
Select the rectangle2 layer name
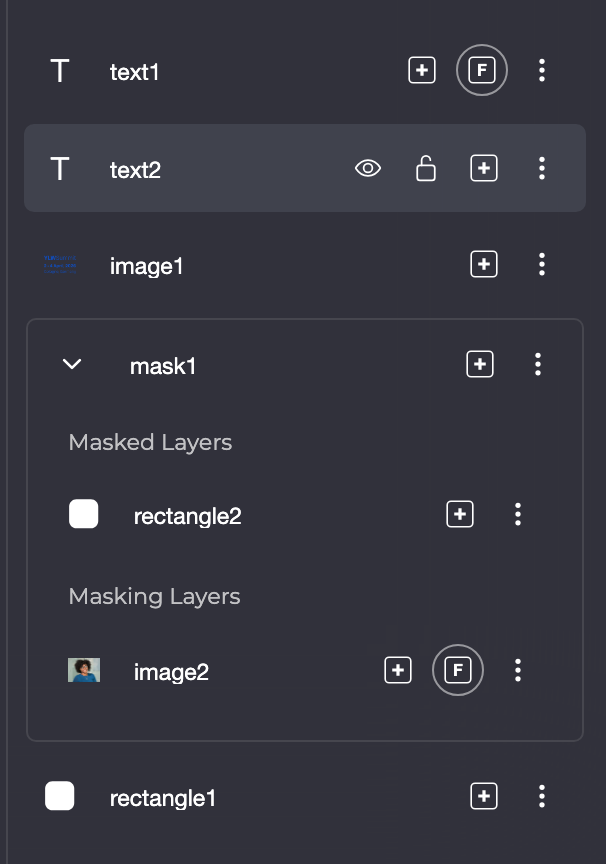188,517
